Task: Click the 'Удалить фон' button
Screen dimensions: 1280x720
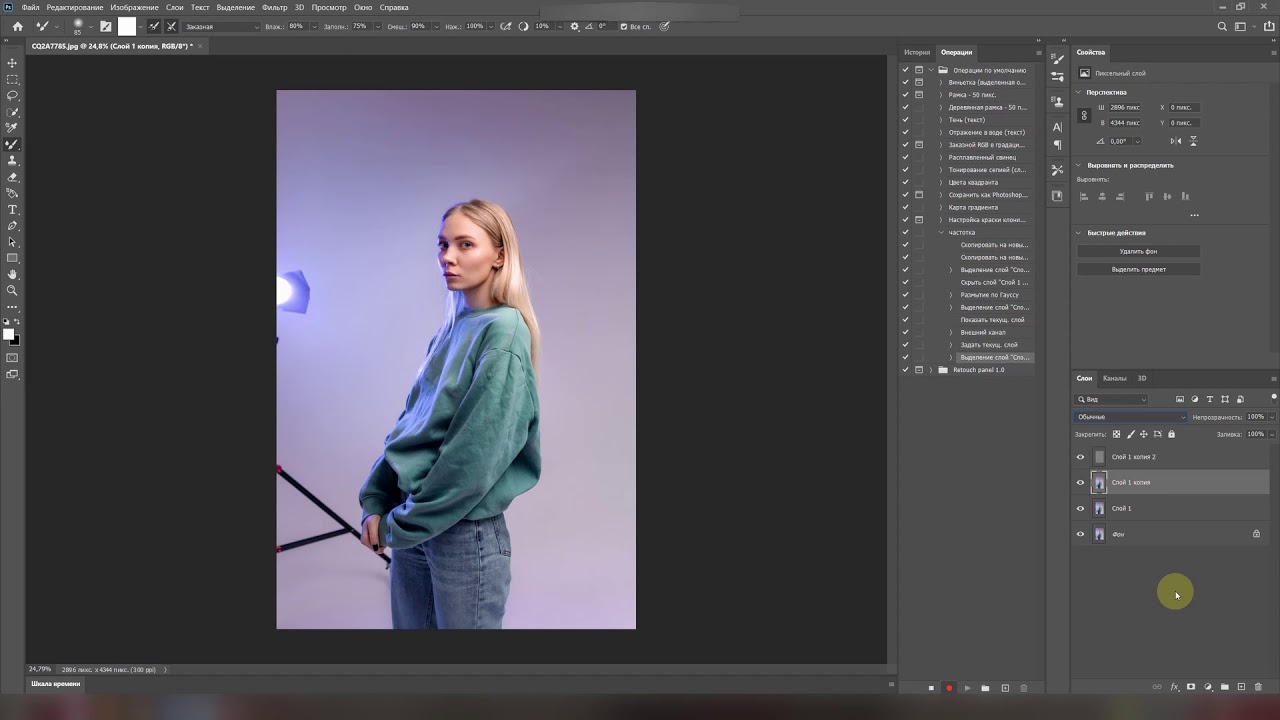Action: pos(1138,252)
